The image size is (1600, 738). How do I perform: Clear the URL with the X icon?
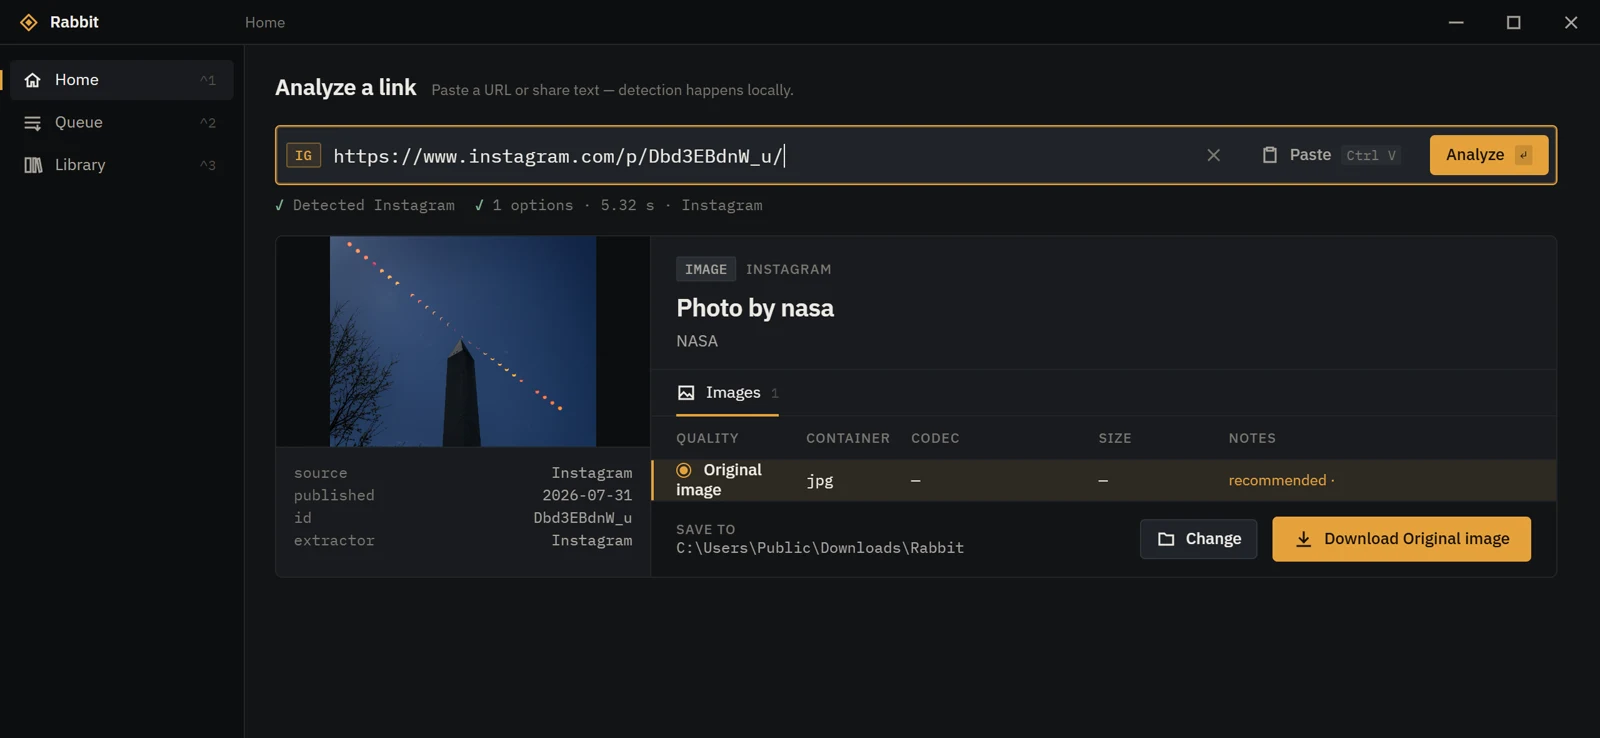(x=1213, y=155)
